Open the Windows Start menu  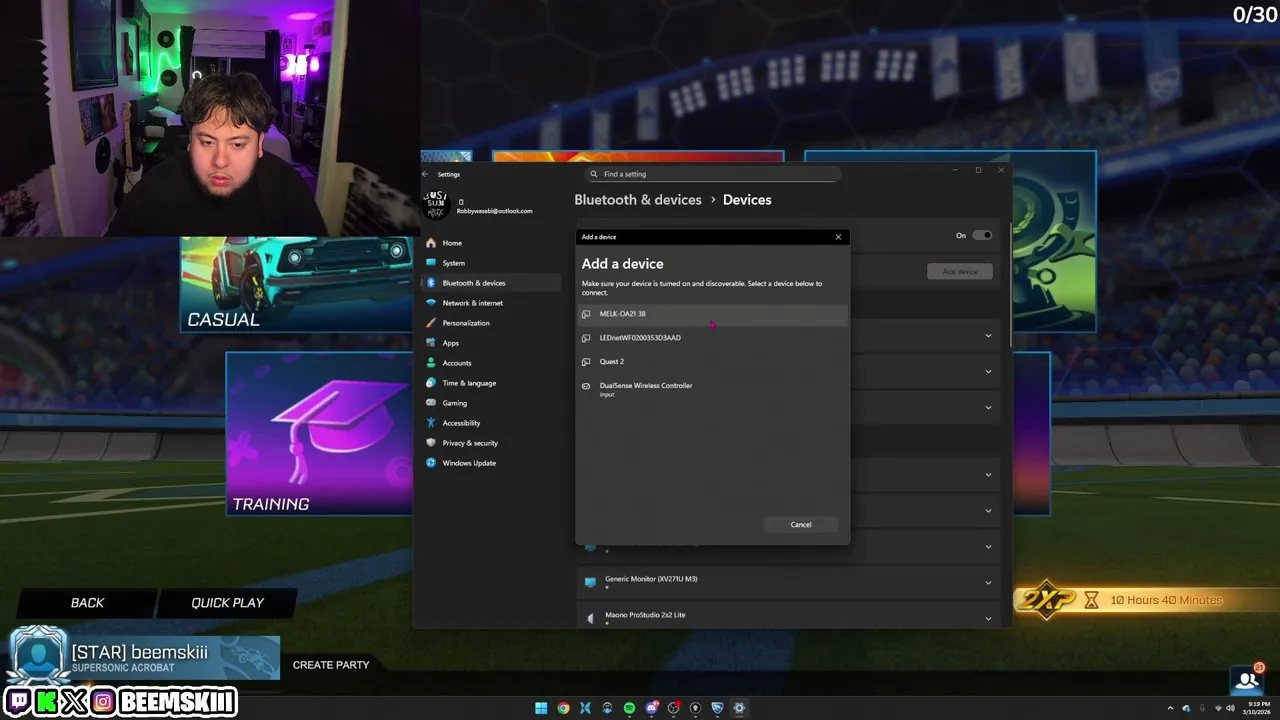tap(541, 708)
